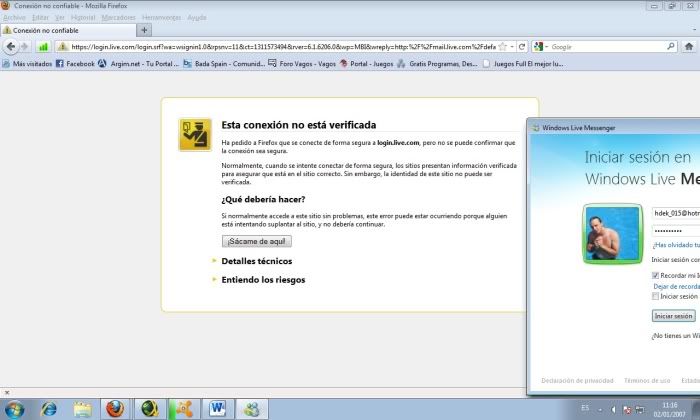Reload the page with refresh icon
The image size is (700, 420).
521,46
